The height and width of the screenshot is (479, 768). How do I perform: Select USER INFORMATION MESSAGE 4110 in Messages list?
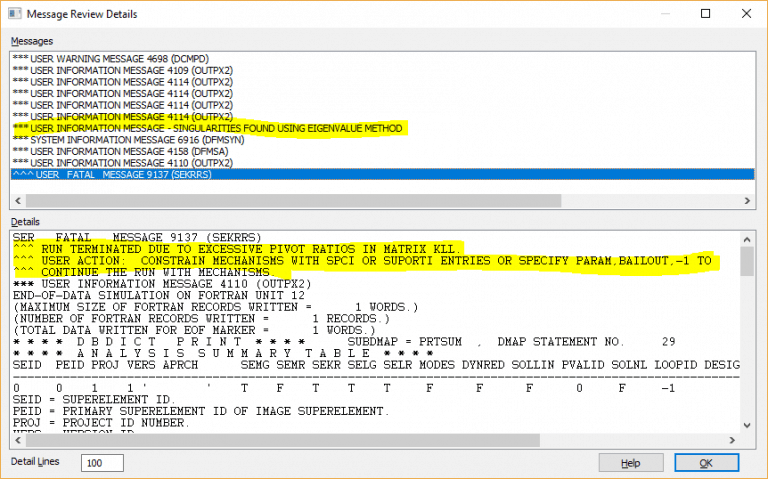click(122, 163)
